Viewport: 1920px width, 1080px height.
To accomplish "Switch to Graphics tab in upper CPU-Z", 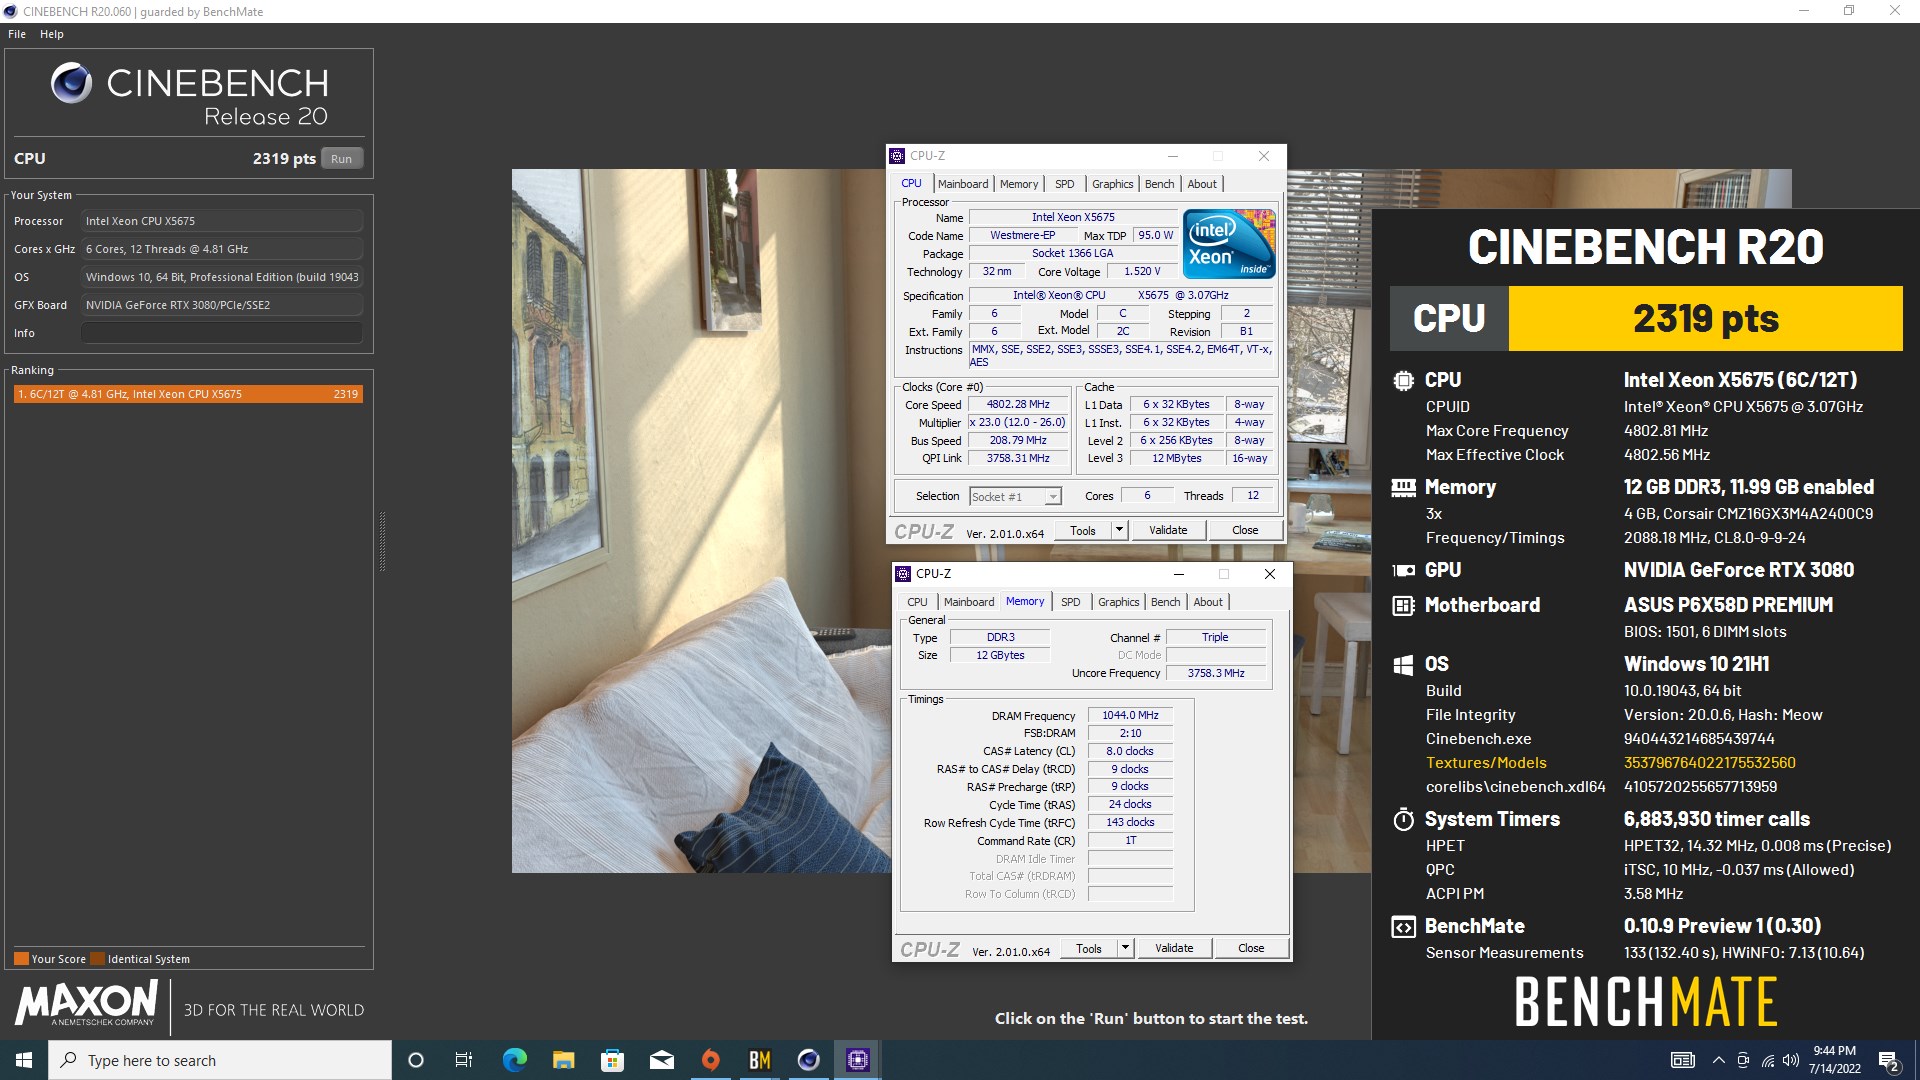I will pyautogui.click(x=1113, y=184).
